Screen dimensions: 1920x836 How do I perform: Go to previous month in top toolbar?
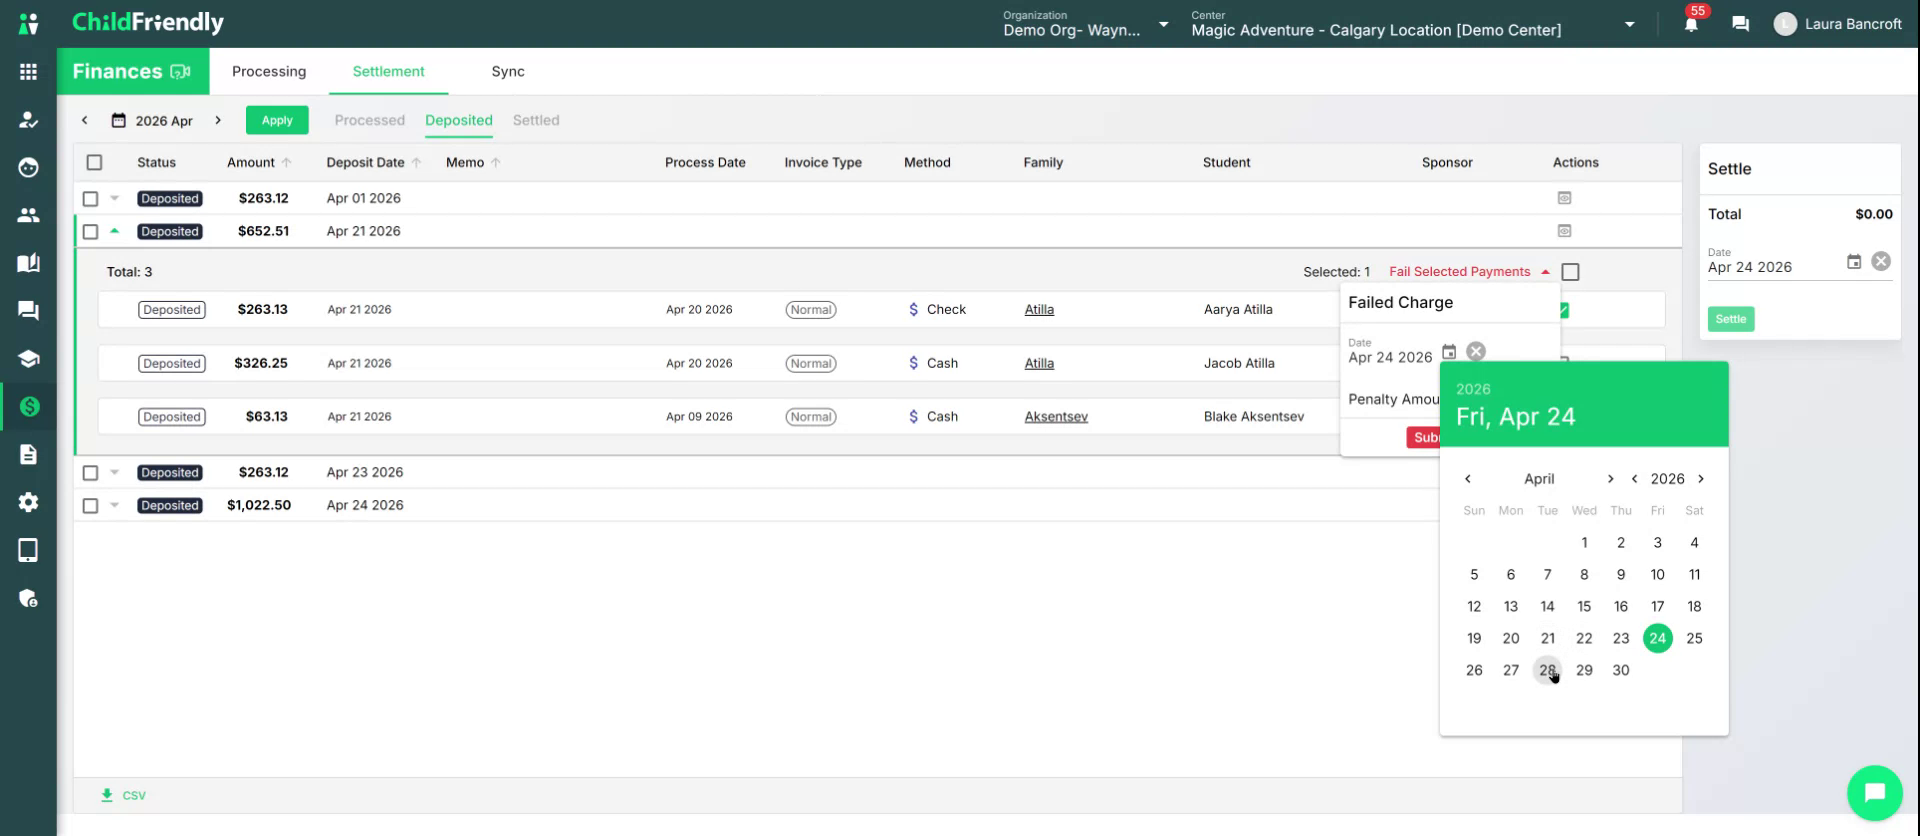tap(85, 120)
